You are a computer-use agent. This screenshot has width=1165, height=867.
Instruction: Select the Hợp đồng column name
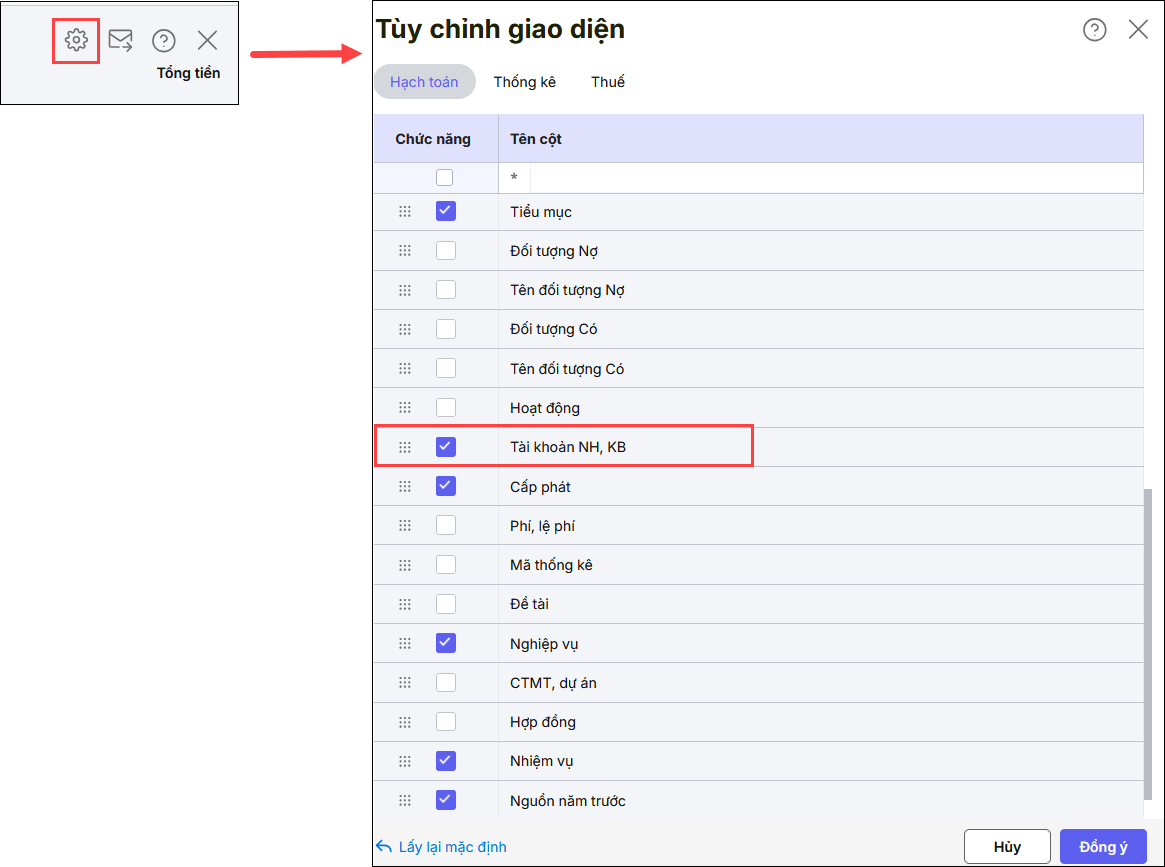pyautogui.click(x=542, y=722)
